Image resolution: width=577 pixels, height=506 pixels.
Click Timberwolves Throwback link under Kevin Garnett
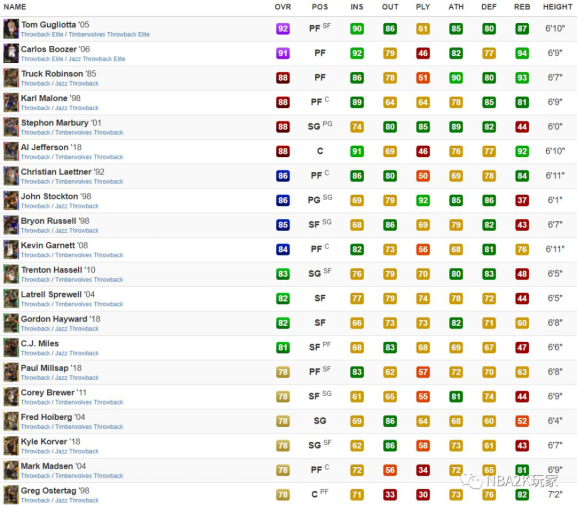point(89,255)
